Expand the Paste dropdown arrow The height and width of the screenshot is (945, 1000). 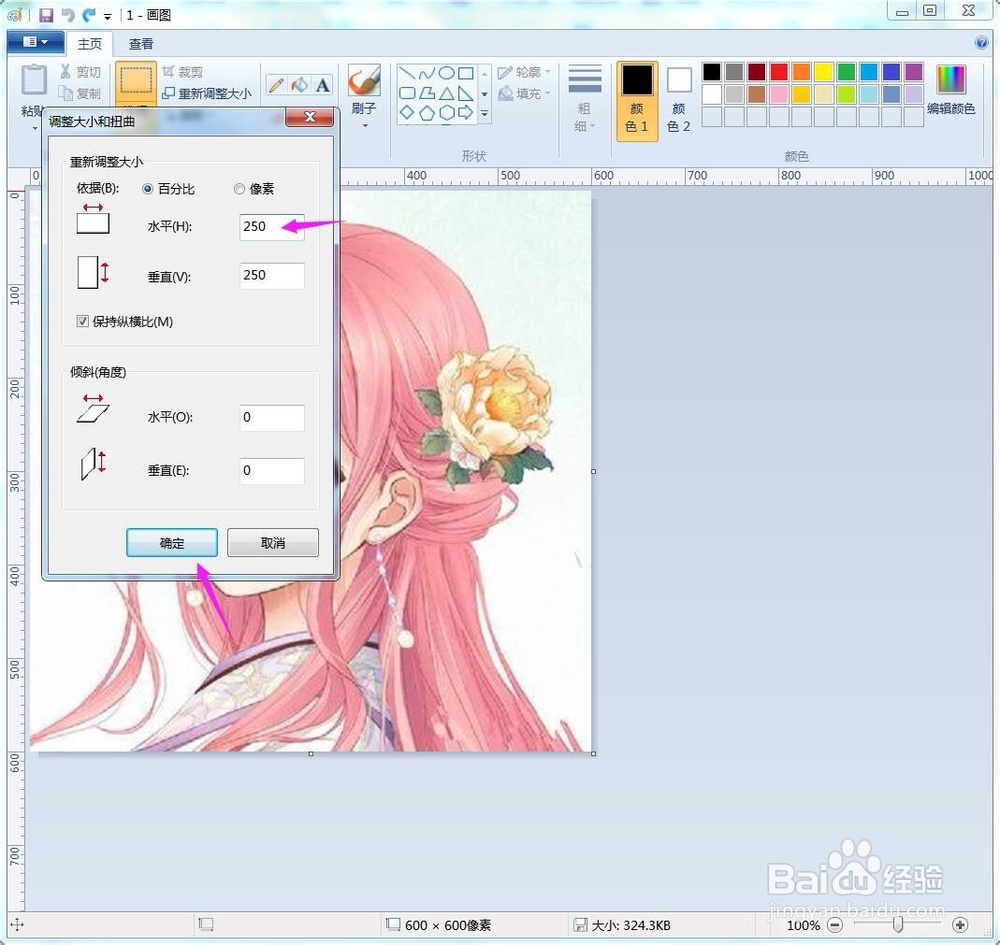point(34,128)
